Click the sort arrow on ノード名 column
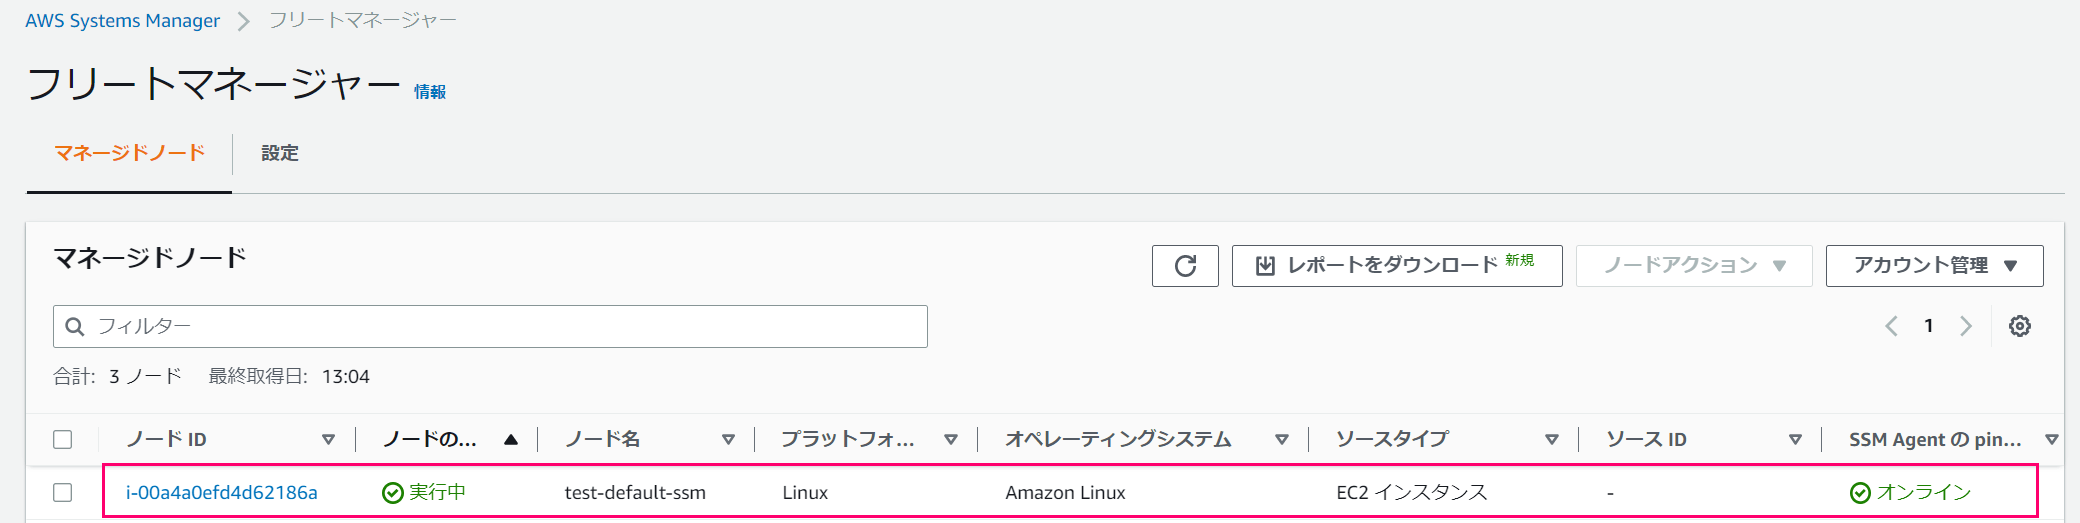 (728, 440)
